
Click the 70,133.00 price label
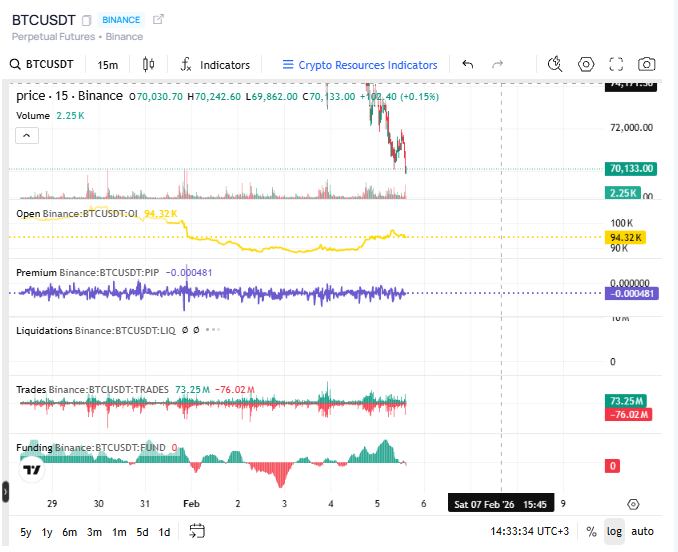(x=631, y=169)
